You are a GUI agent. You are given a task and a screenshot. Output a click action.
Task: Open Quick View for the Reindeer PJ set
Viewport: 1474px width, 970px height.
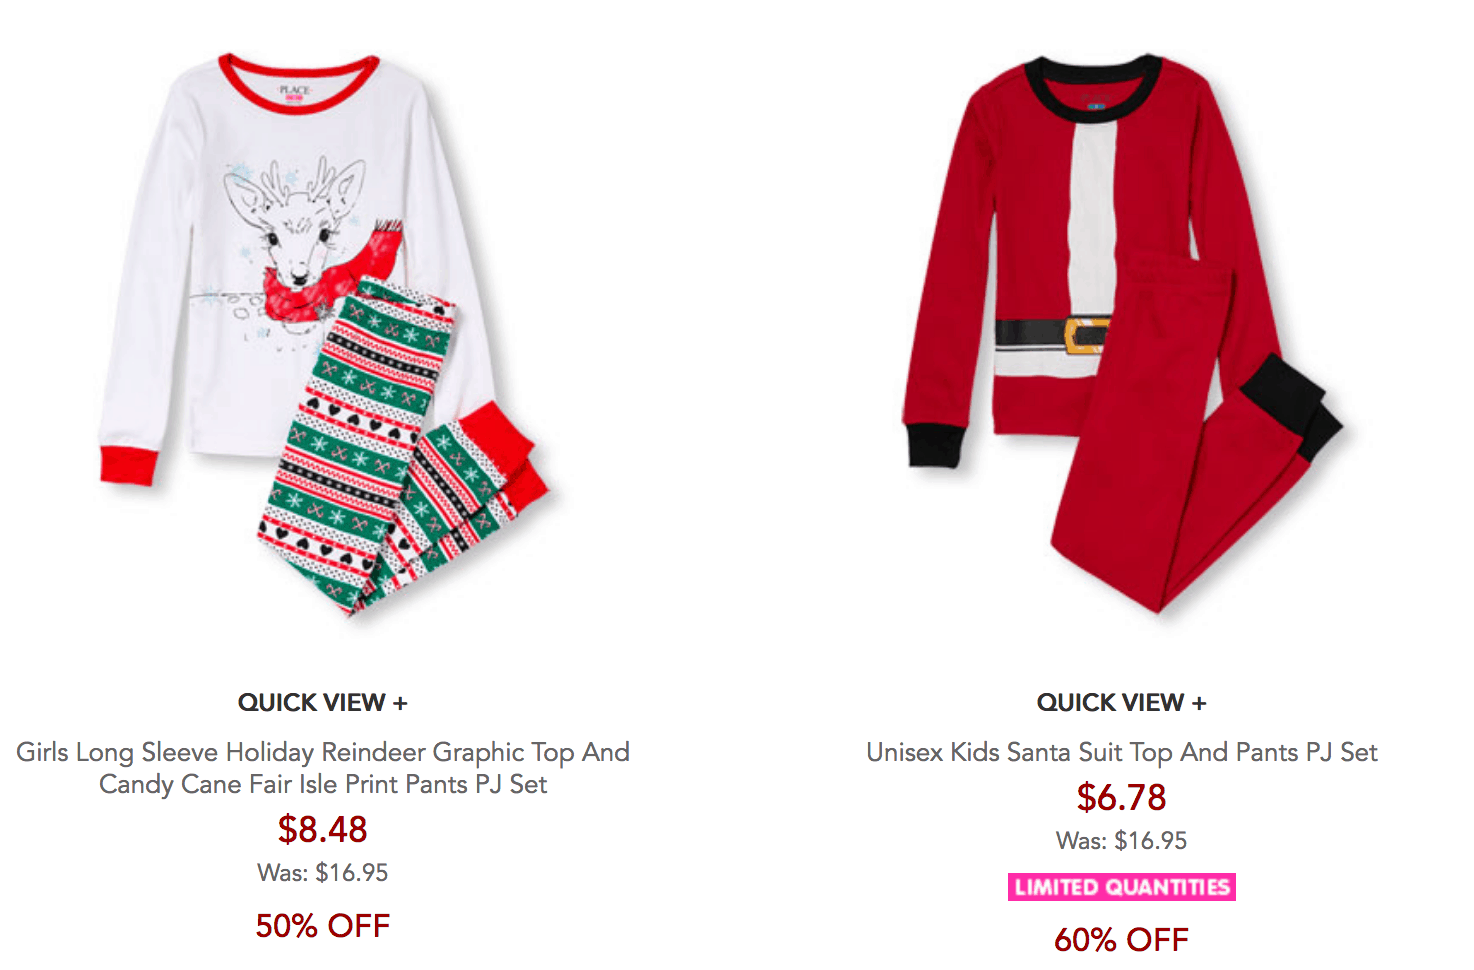[322, 703]
